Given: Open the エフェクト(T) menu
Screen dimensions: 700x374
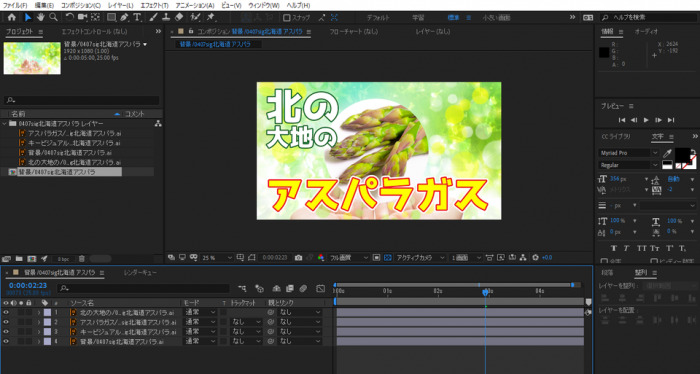Looking at the screenshot, I should coord(154,5).
